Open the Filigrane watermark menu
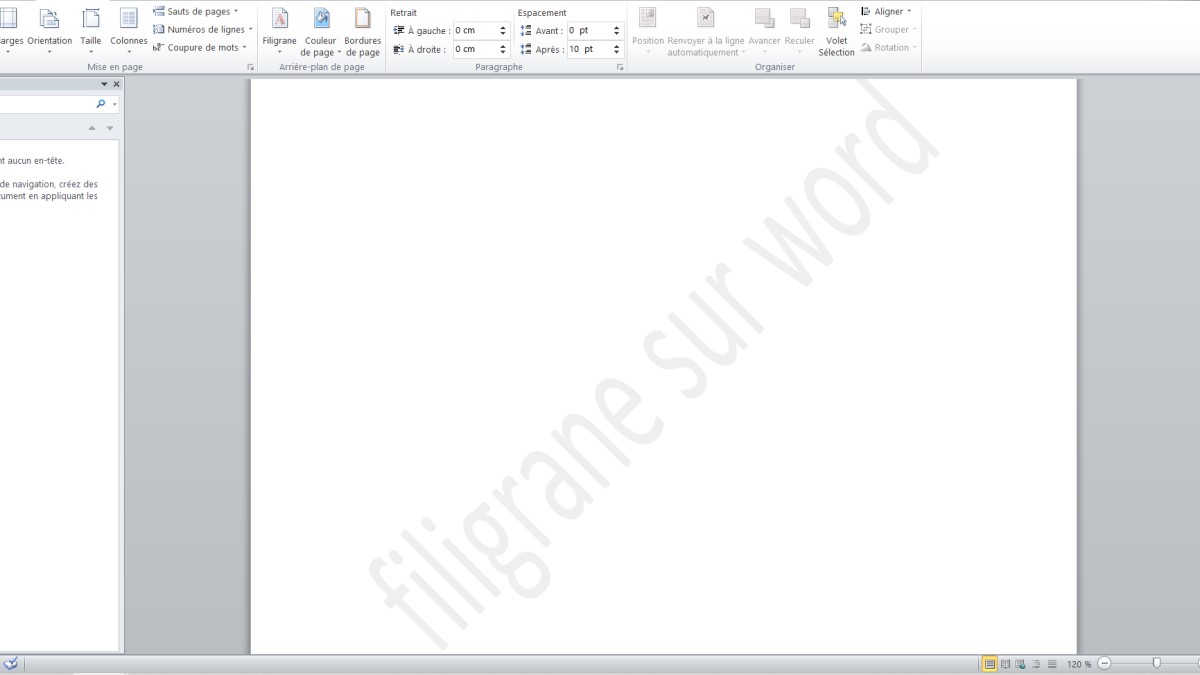The width and height of the screenshot is (1200, 675). [279, 30]
